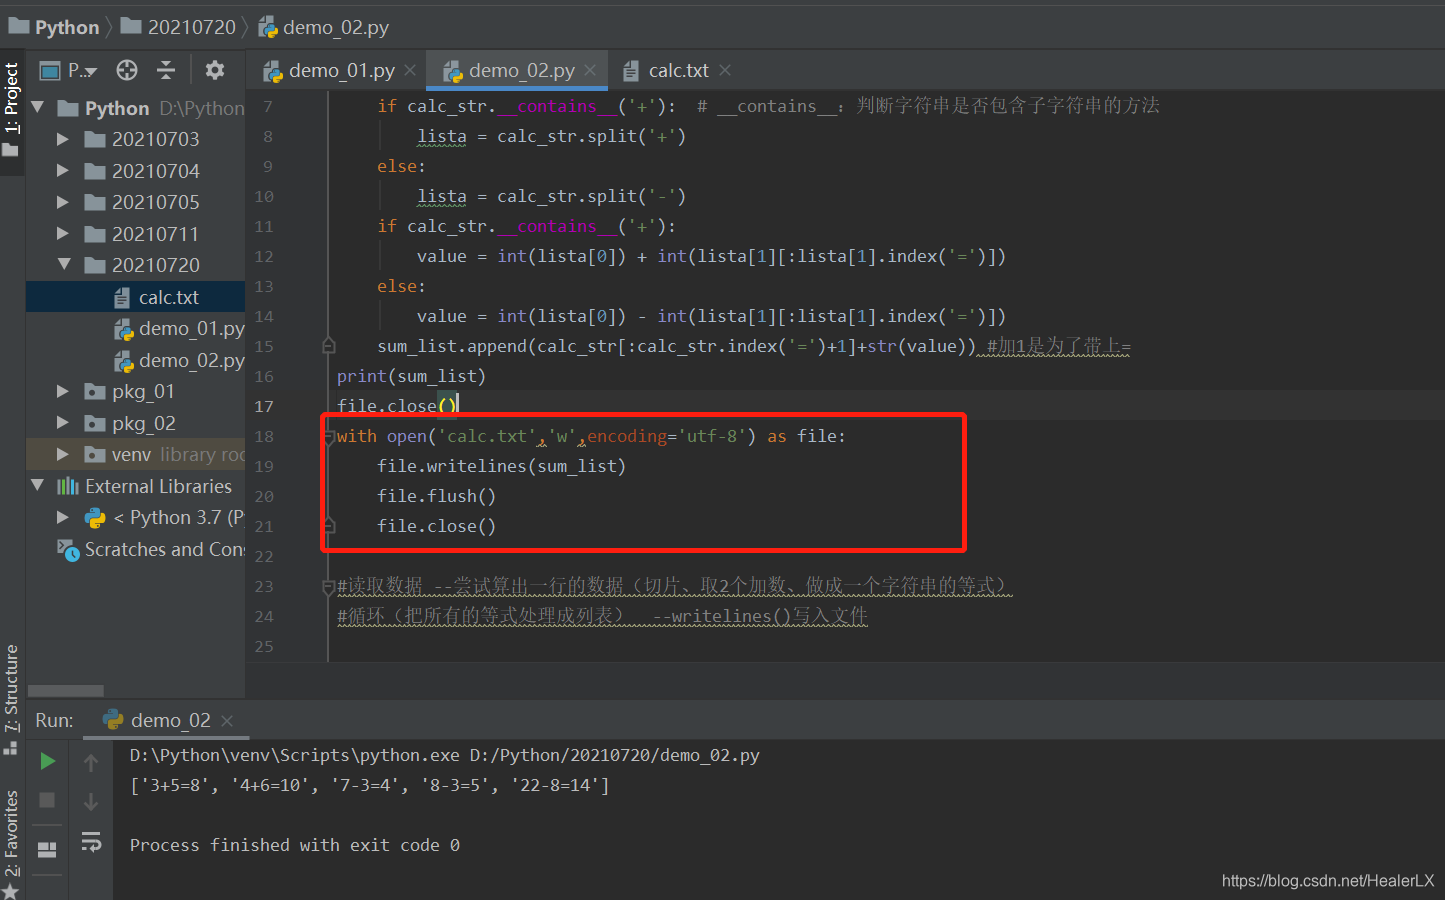Select calc.txt in project tree
The image size is (1445, 900).
click(136, 297)
